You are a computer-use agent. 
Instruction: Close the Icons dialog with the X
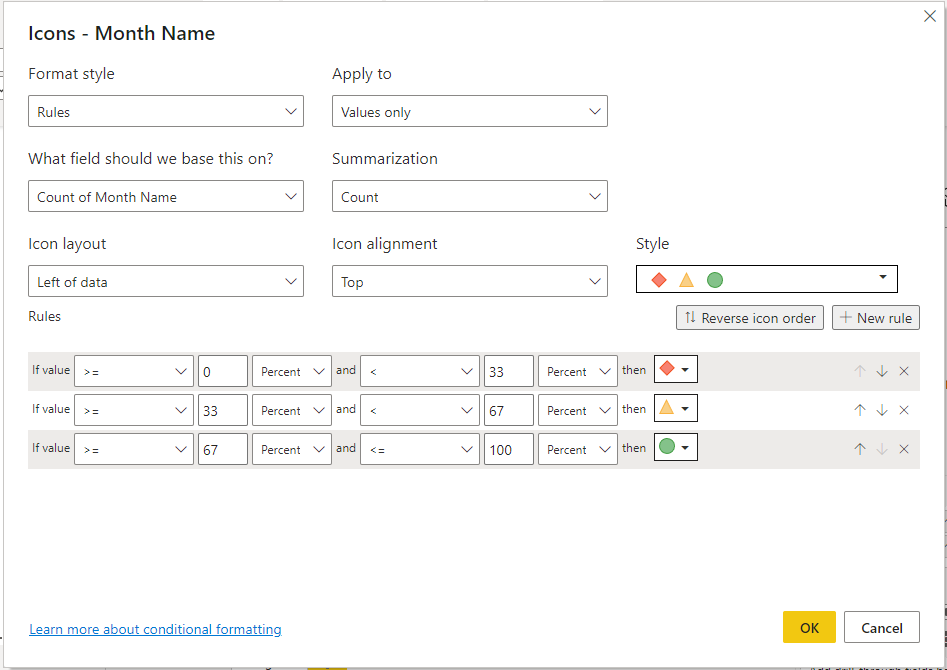click(x=929, y=16)
